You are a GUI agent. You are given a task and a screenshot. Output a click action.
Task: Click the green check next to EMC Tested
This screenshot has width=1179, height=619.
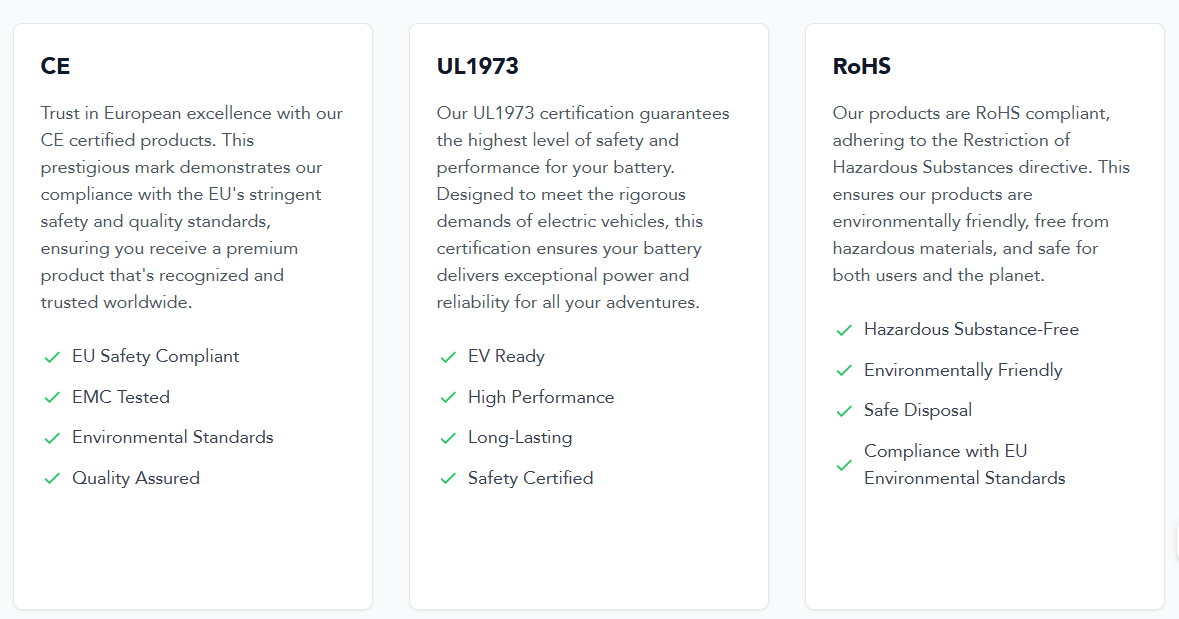pos(52,397)
